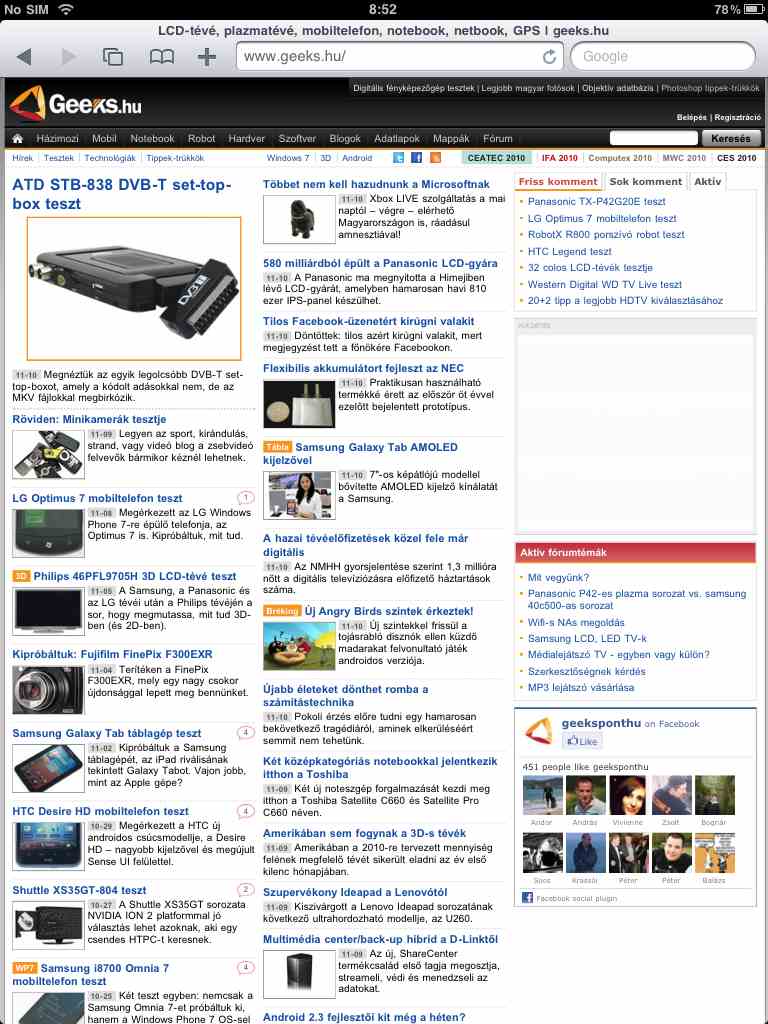The height and width of the screenshot is (1024, 768).
Task: Open the geeksponthu Facebook page link
Action: (601, 723)
